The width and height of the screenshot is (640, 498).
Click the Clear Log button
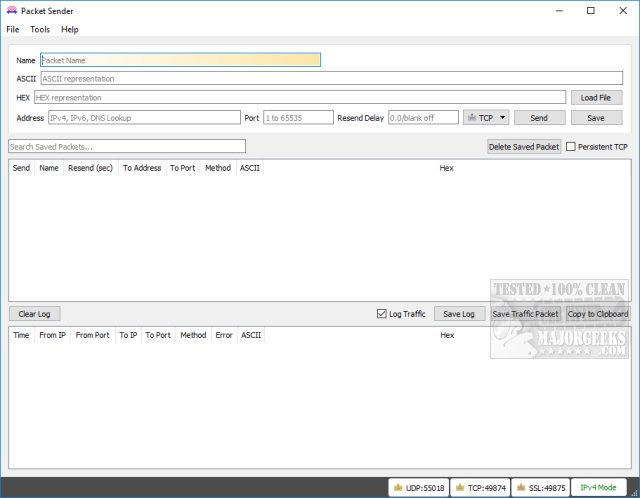(x=34, y=314)
